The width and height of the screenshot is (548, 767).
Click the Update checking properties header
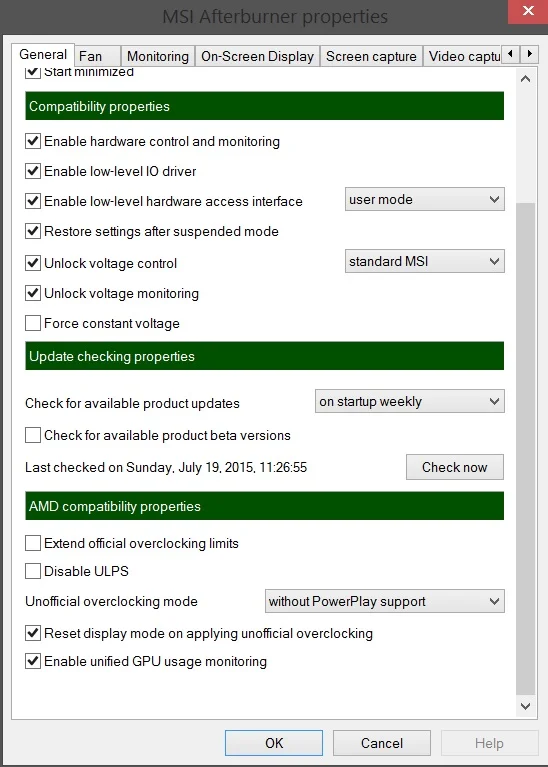(264, 356)
